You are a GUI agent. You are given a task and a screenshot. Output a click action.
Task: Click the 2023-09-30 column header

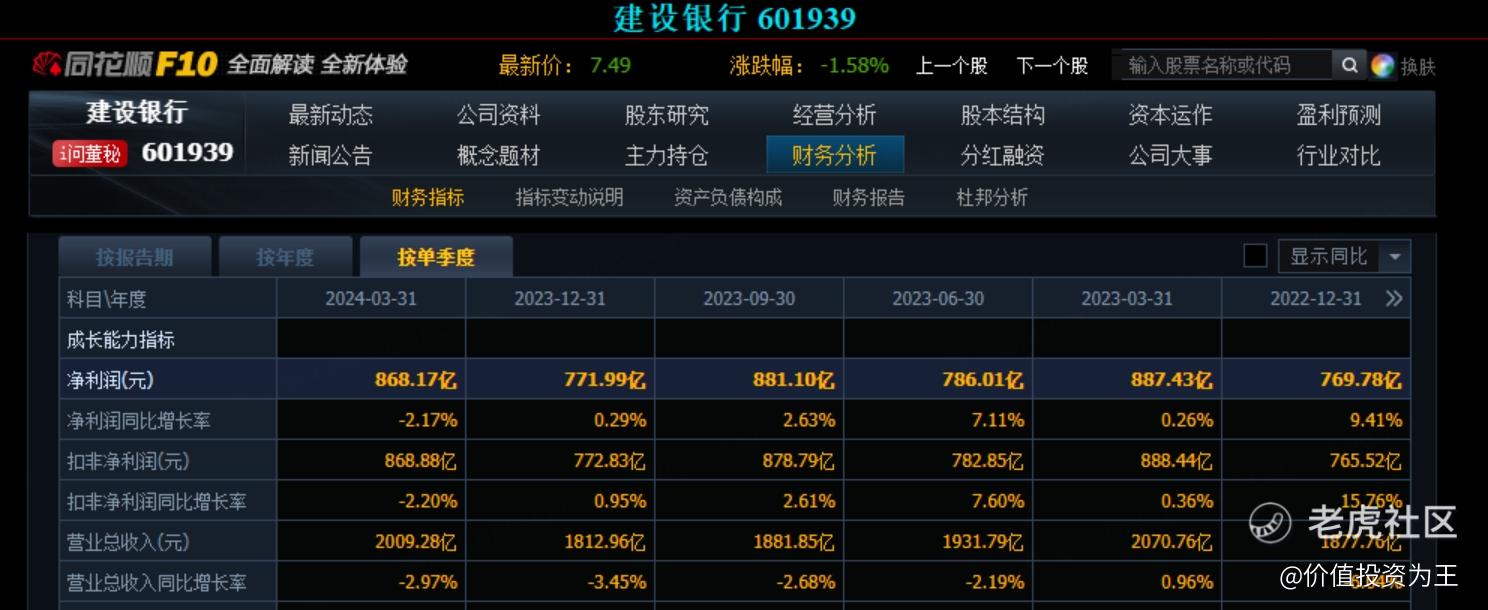(749, 298)
